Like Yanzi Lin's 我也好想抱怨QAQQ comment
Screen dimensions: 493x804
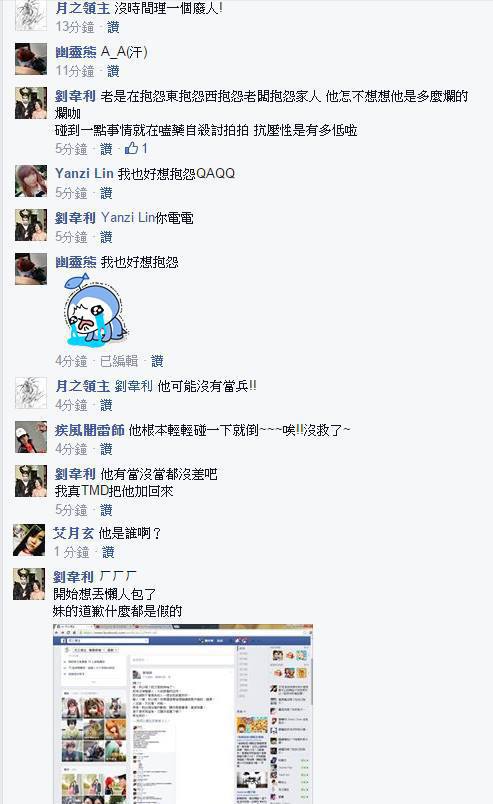[106, 193]
